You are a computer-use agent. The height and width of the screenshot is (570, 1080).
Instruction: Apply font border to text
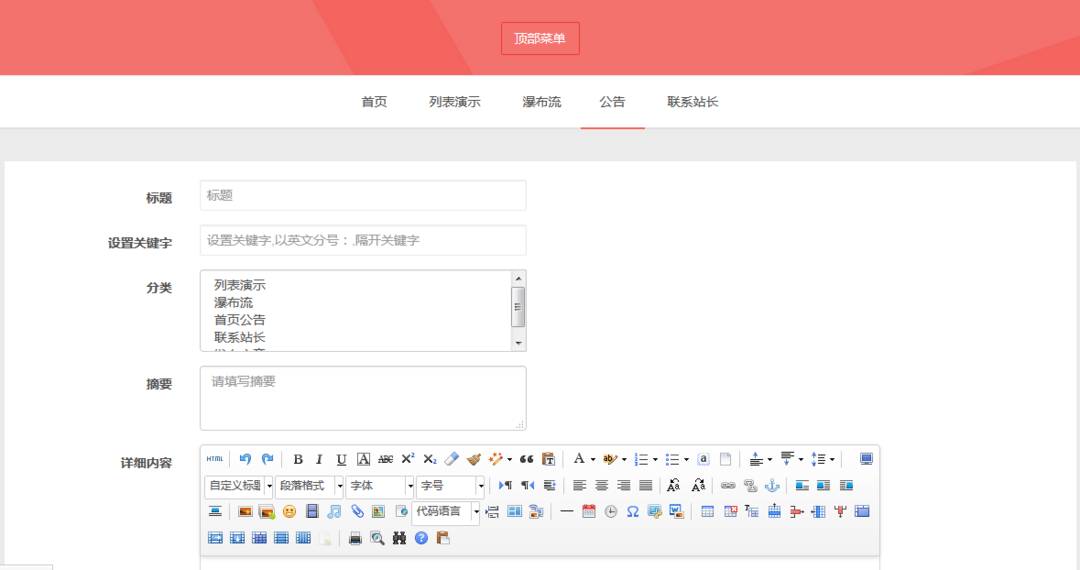click(x=364, y=459)
